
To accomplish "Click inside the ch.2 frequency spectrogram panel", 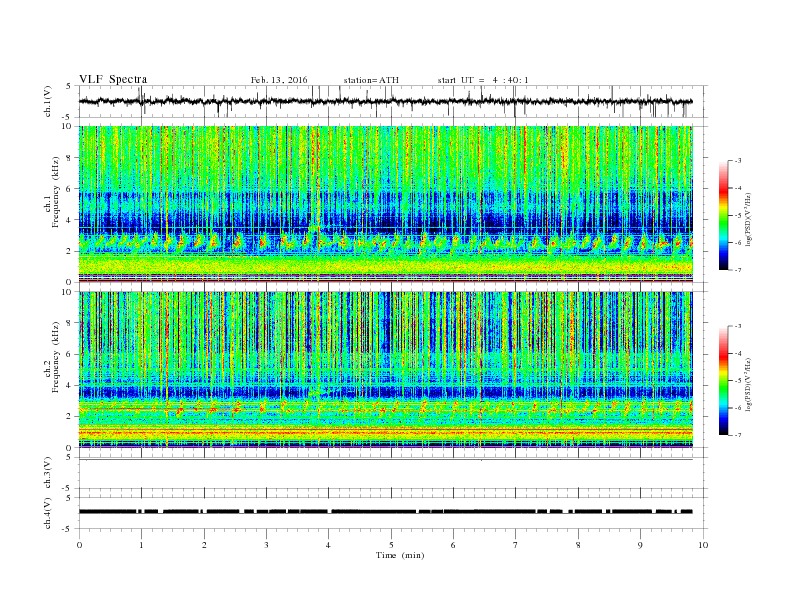I will [386, 370].
